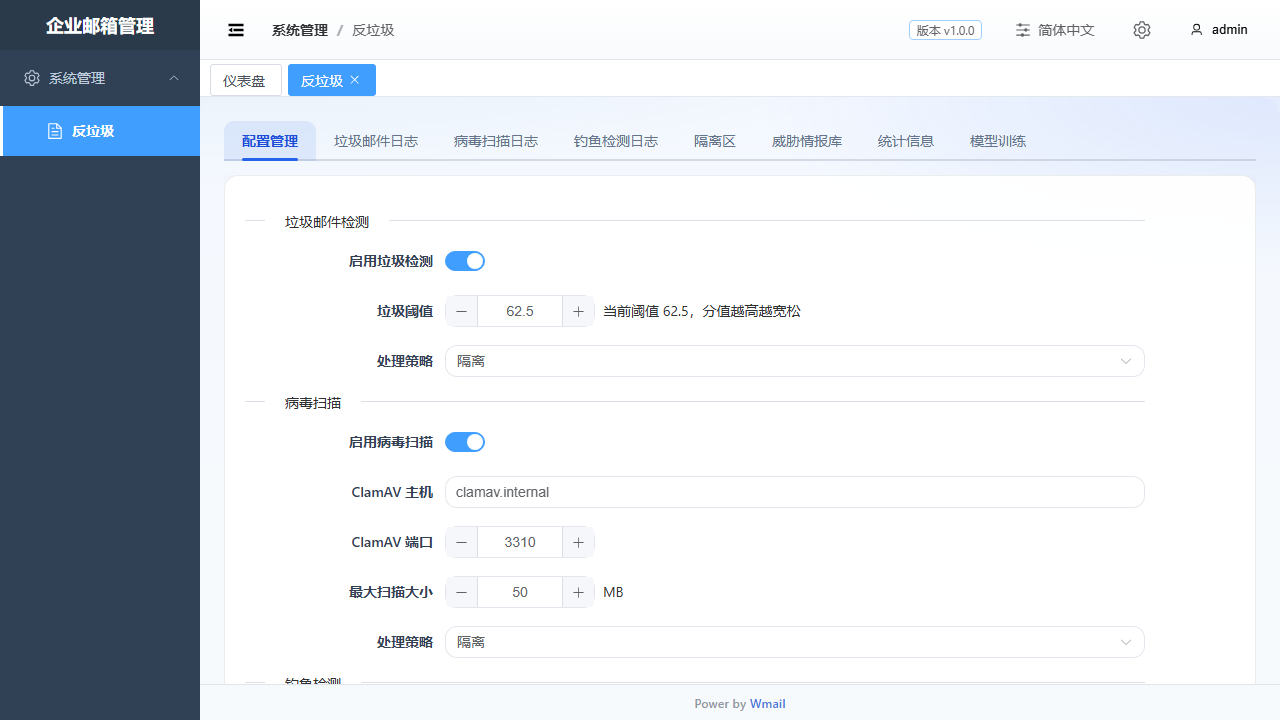Click the ClamAV 端口 number field

(x=520, y=542)
